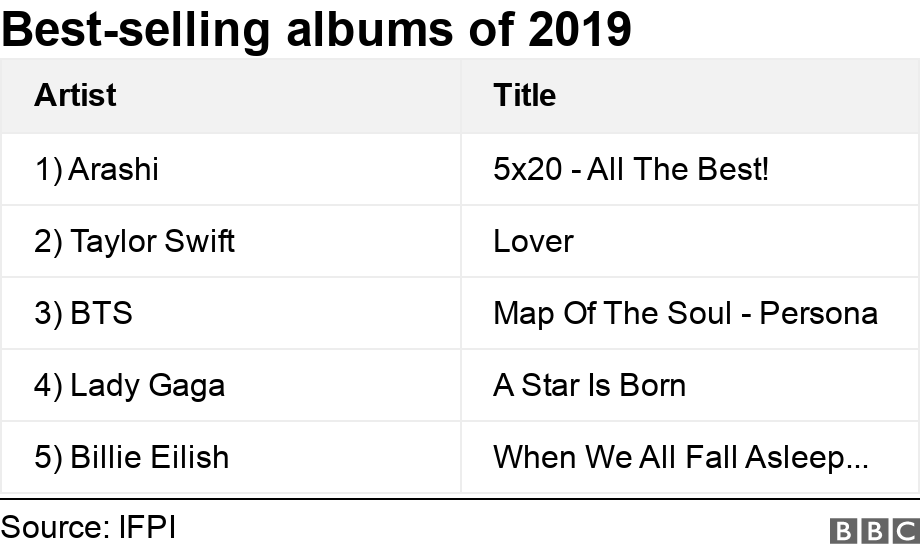Click When We All Fall Asleep... title
920x554 pixels.
(680, 457)
